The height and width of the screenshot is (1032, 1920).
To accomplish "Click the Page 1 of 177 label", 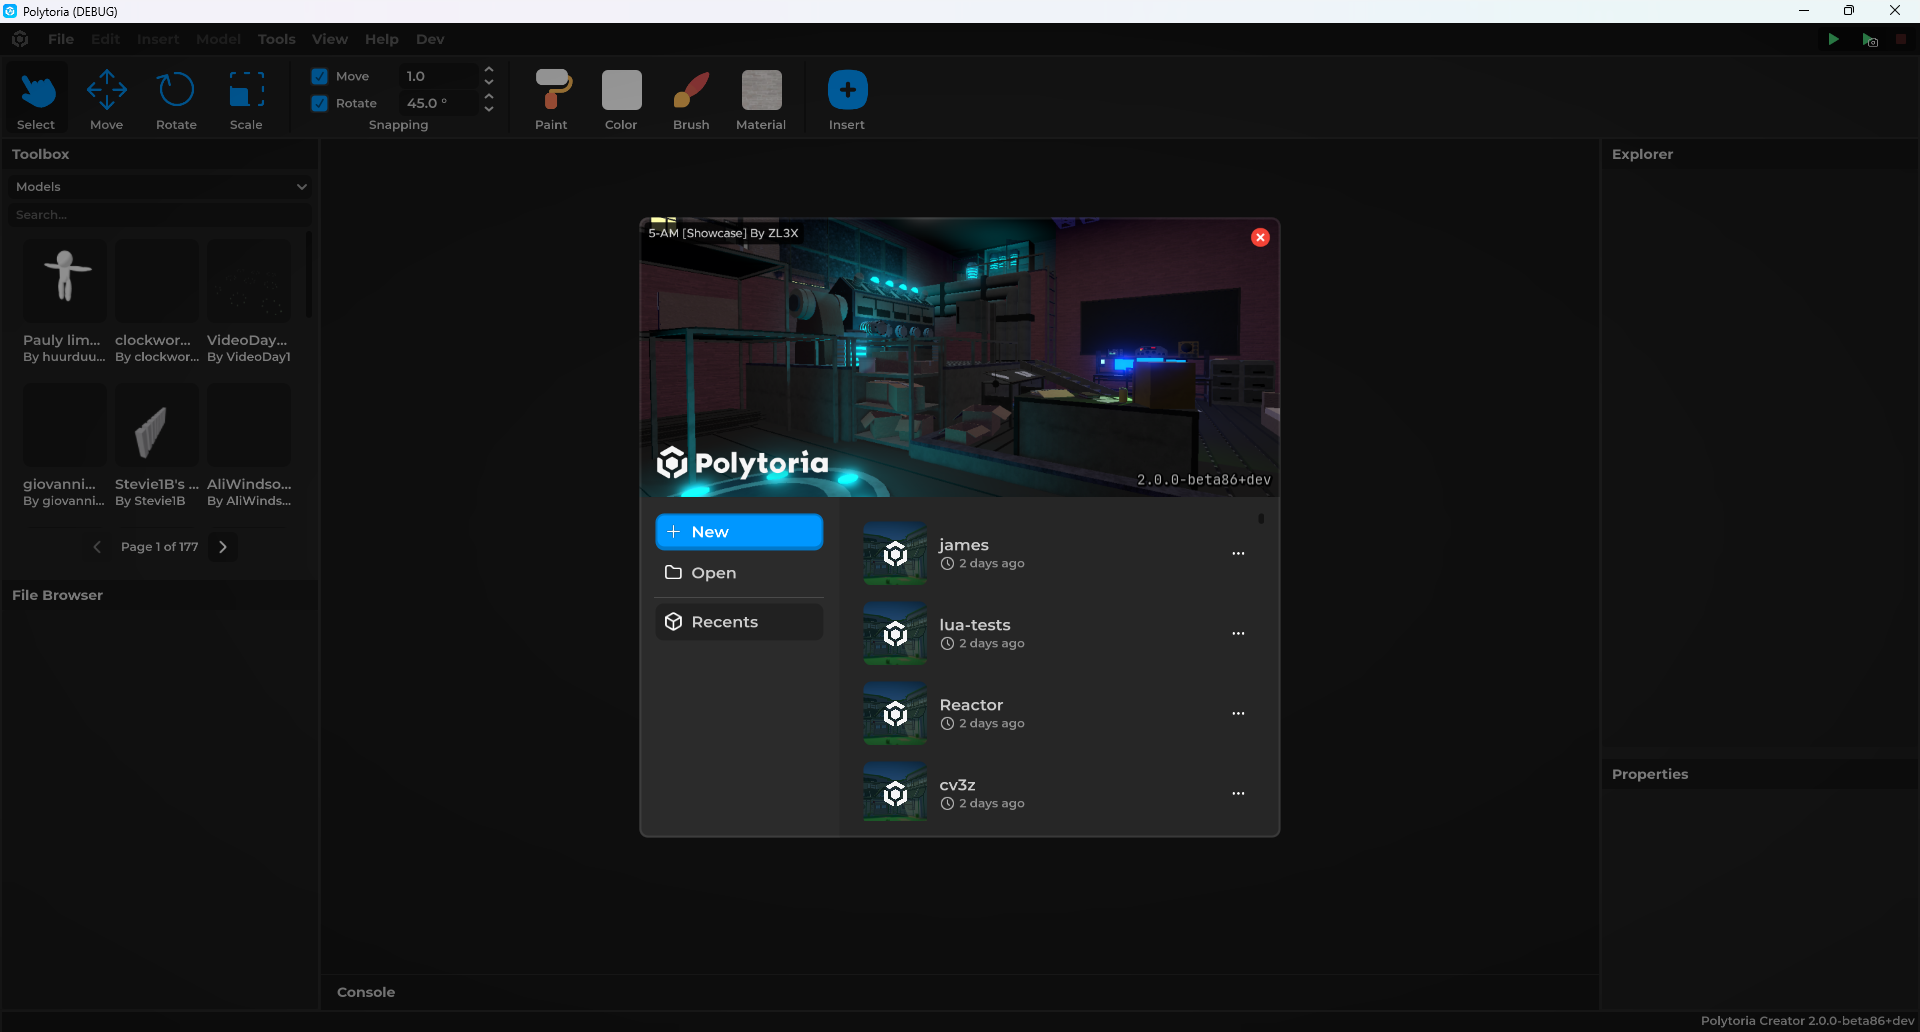I will pos(160,547).
